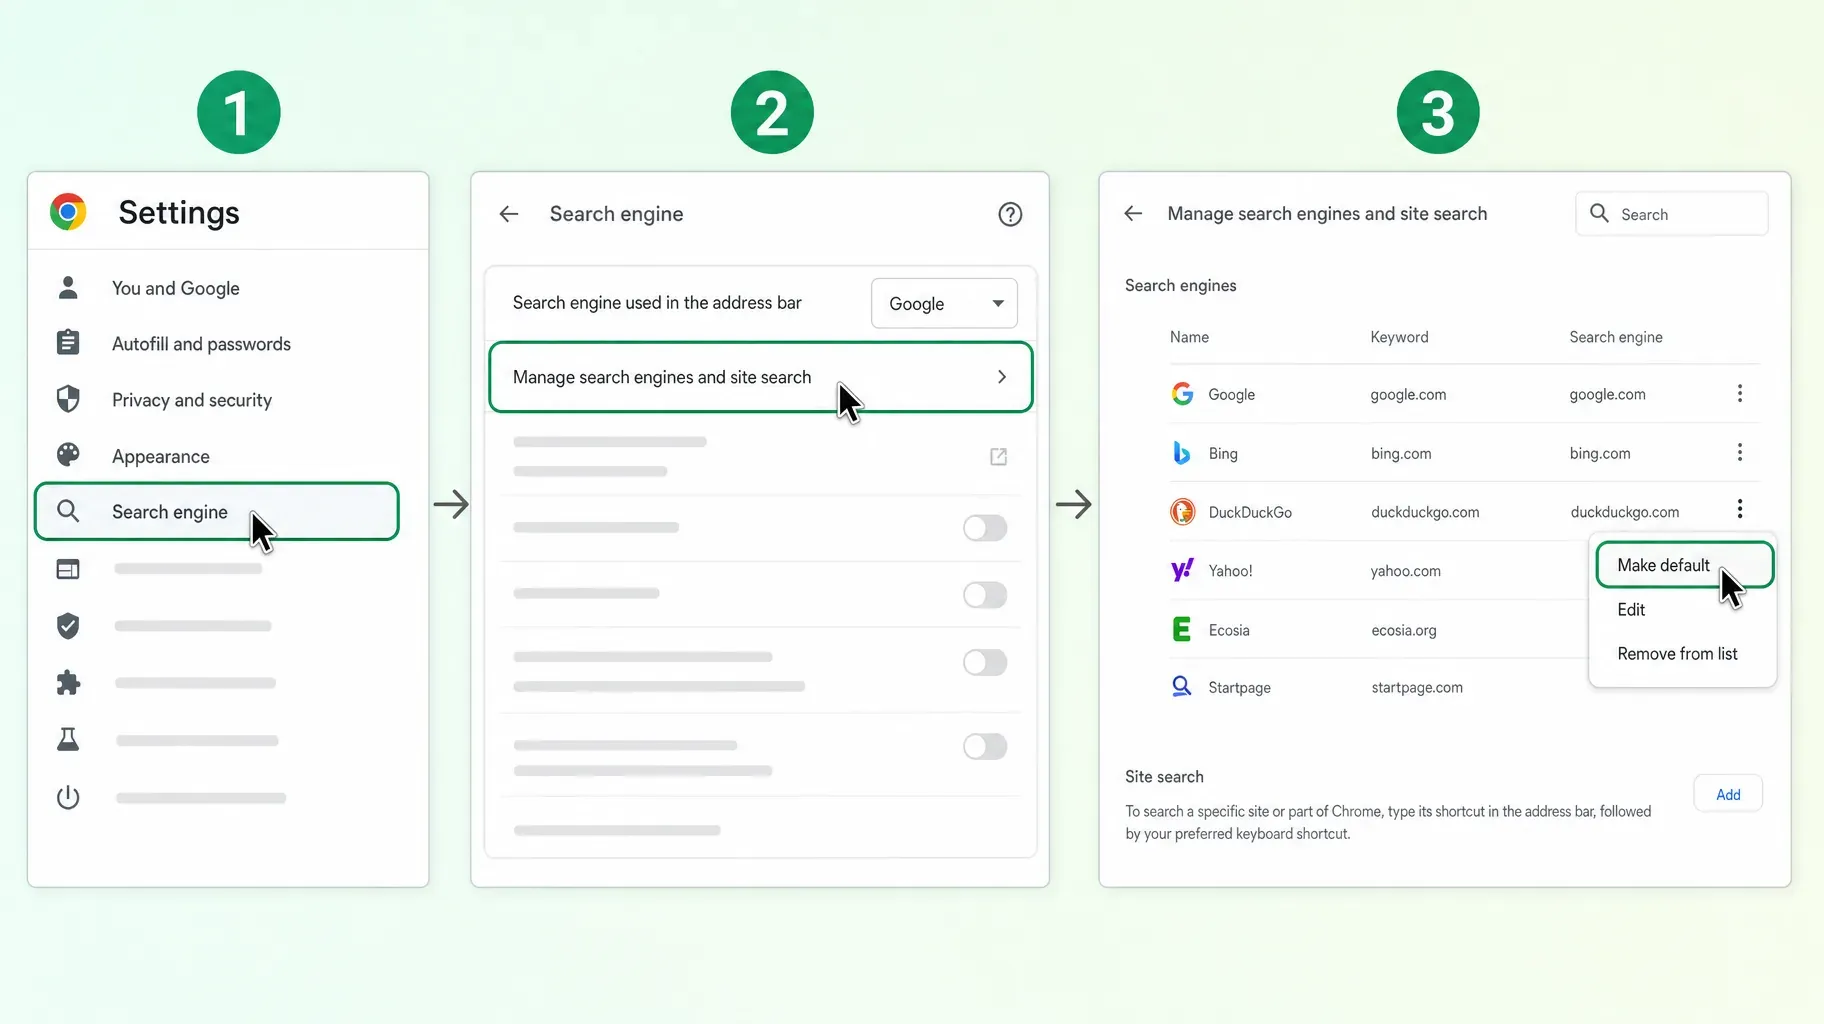Click the Bing logo in the engines list

tap(1182, 453)
